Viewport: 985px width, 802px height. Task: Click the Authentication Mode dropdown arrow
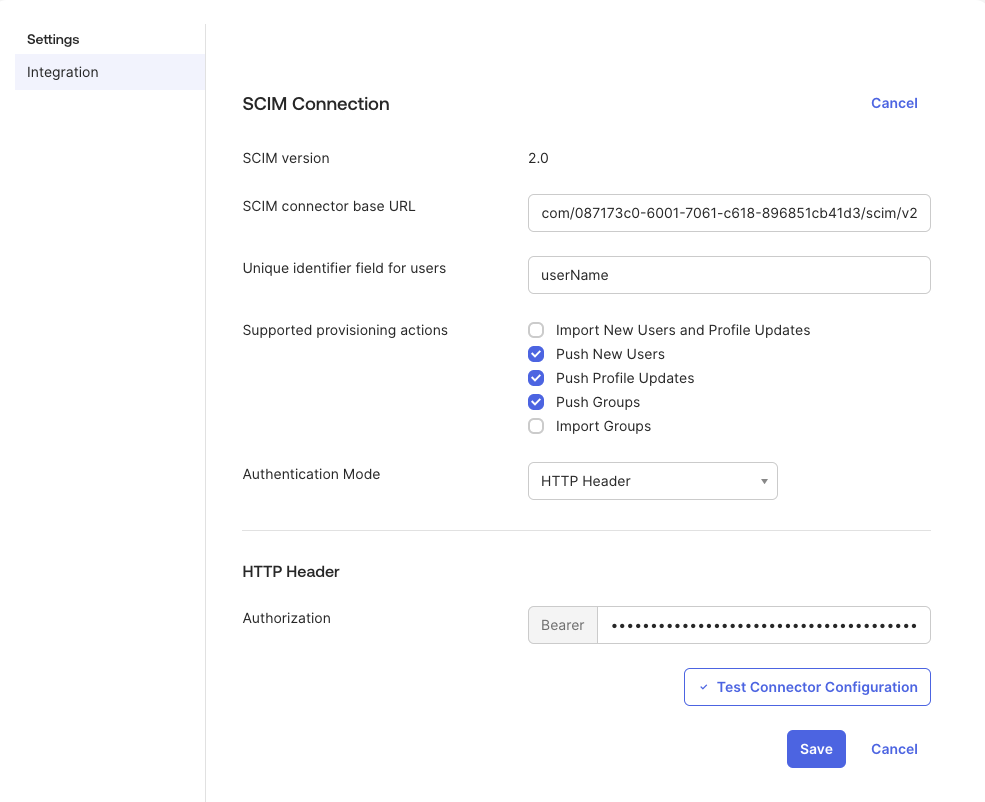point(764,481)
